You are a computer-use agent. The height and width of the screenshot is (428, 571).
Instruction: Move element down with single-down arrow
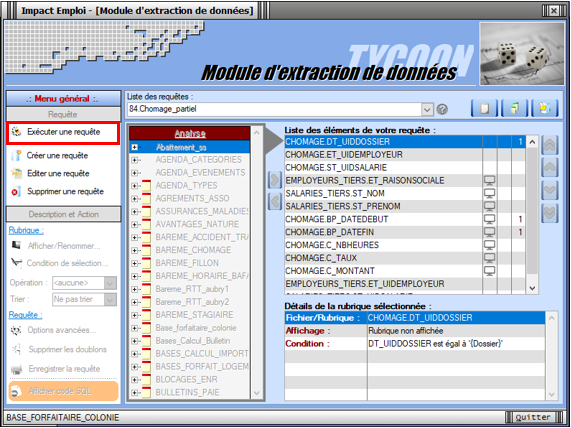550,190
